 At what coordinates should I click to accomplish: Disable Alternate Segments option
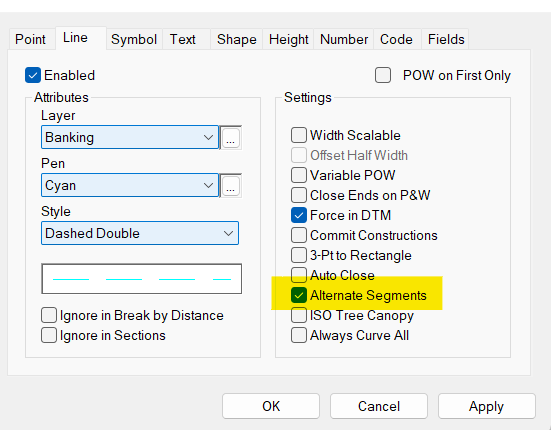(299, 295)
